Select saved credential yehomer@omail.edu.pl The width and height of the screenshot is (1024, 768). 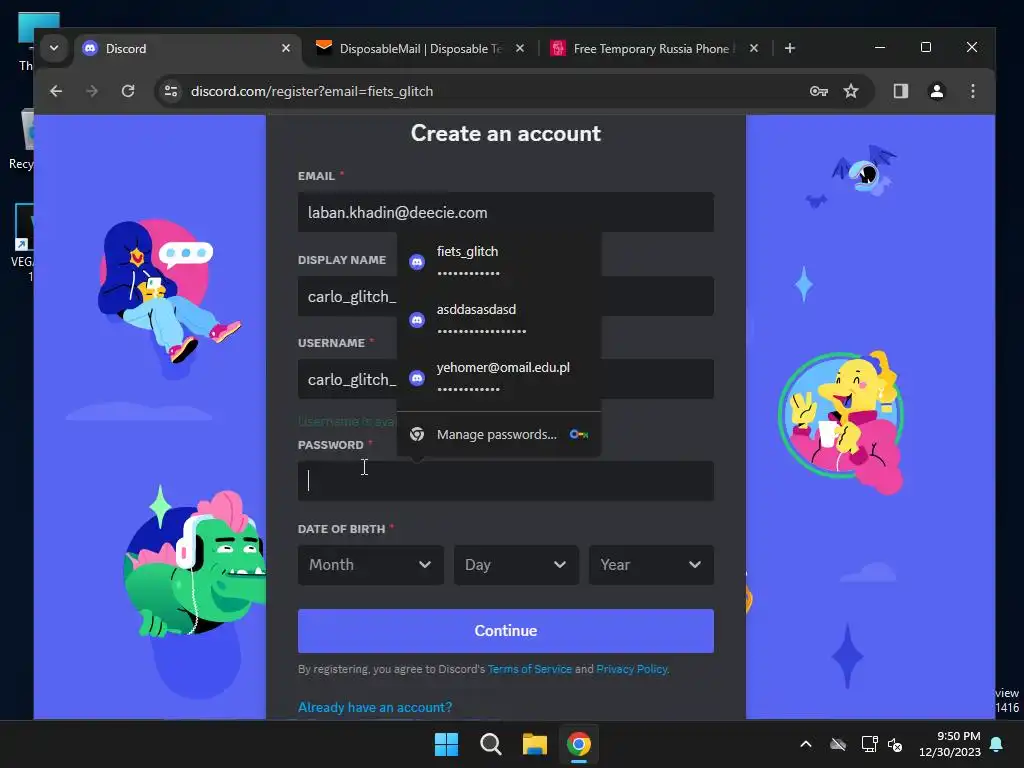click(x=499, y=377)
